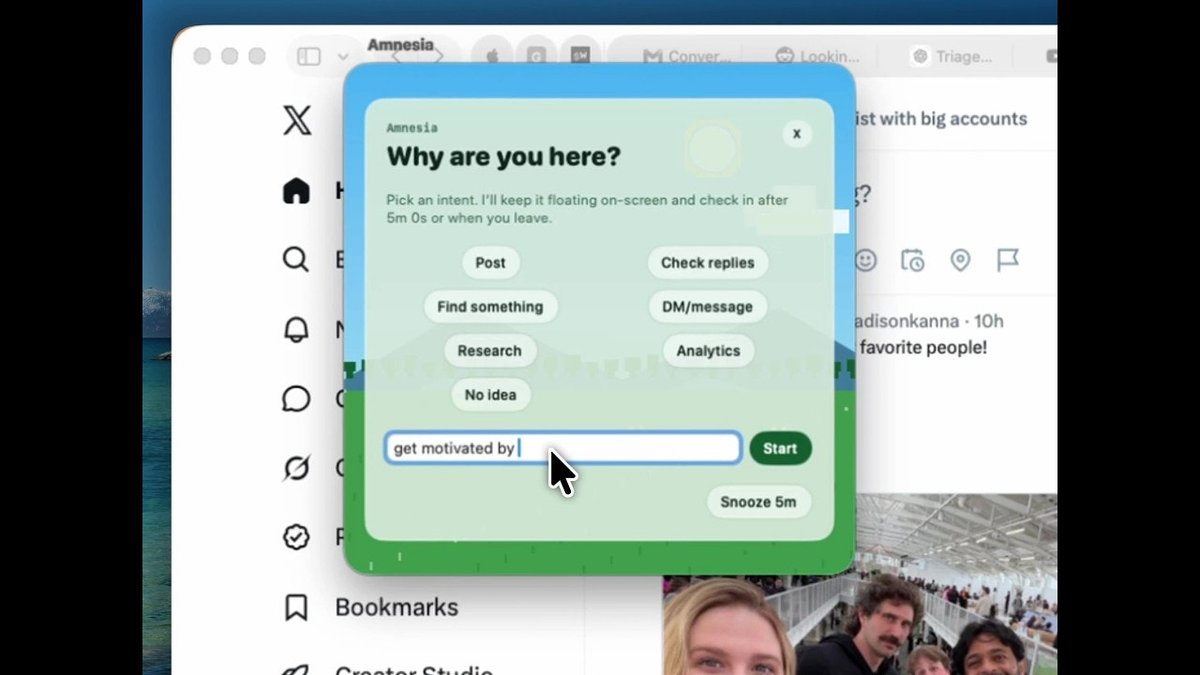This screenshot has height=675, width=1200.
Task: Click the "favorite people!" post text
Action: click(x=923, y=348)
